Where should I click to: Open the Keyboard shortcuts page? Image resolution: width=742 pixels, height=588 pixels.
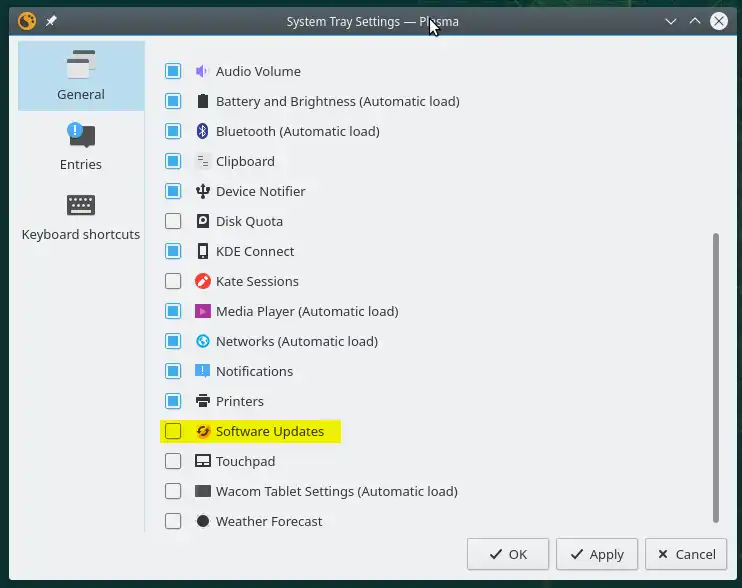(81, 217)
